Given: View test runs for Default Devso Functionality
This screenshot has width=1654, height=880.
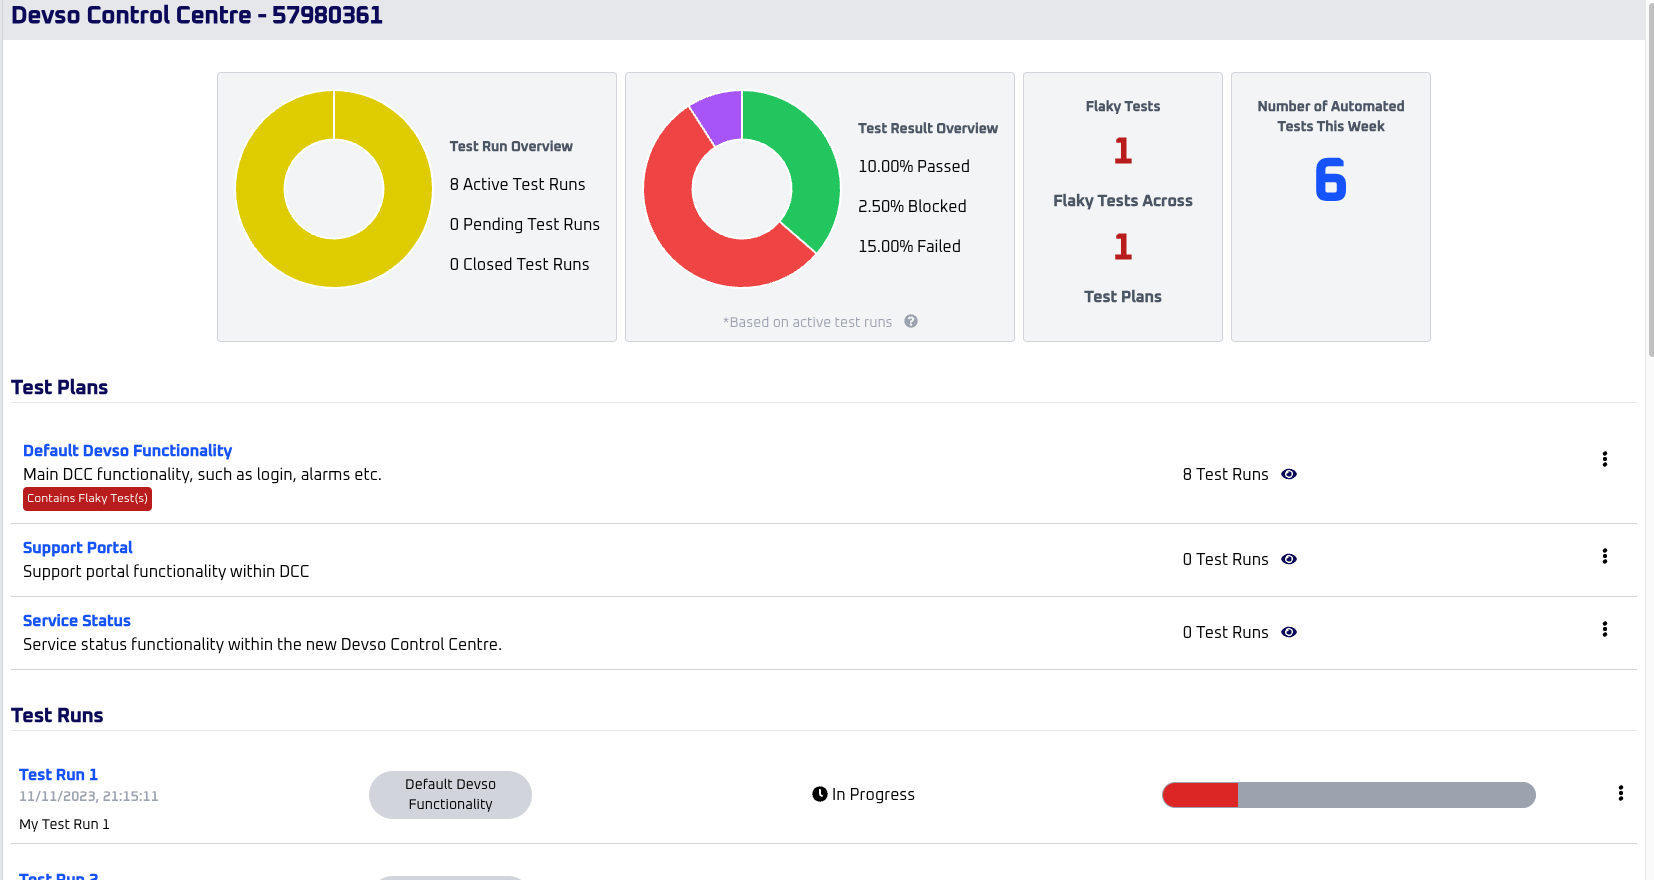Looking at the screenshot, I should point(1289,474).
